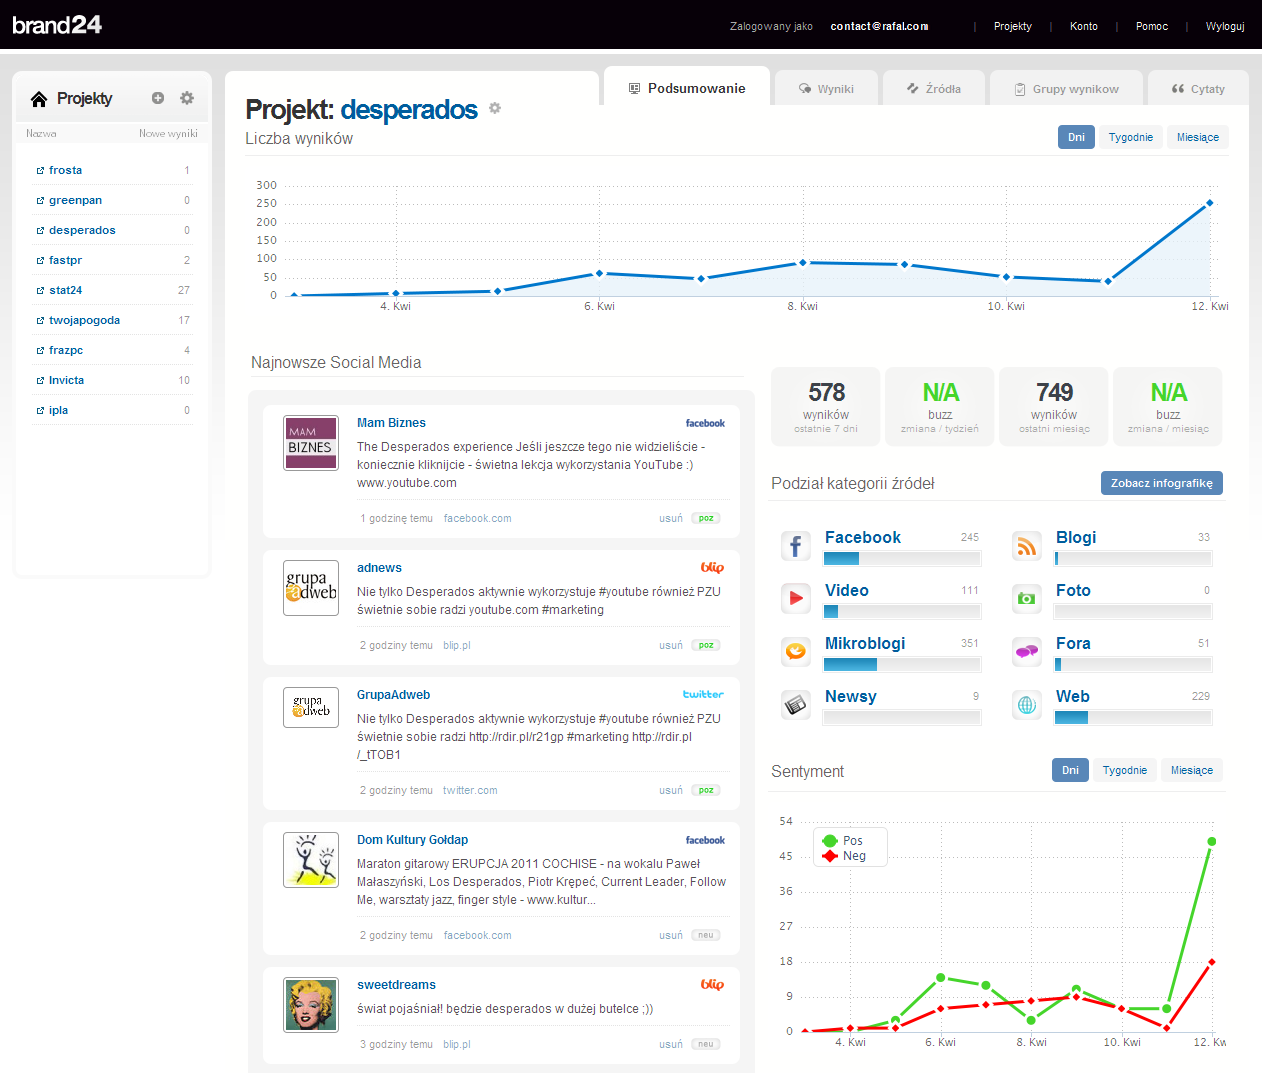Open the frosta project

[x=66, y=170]
